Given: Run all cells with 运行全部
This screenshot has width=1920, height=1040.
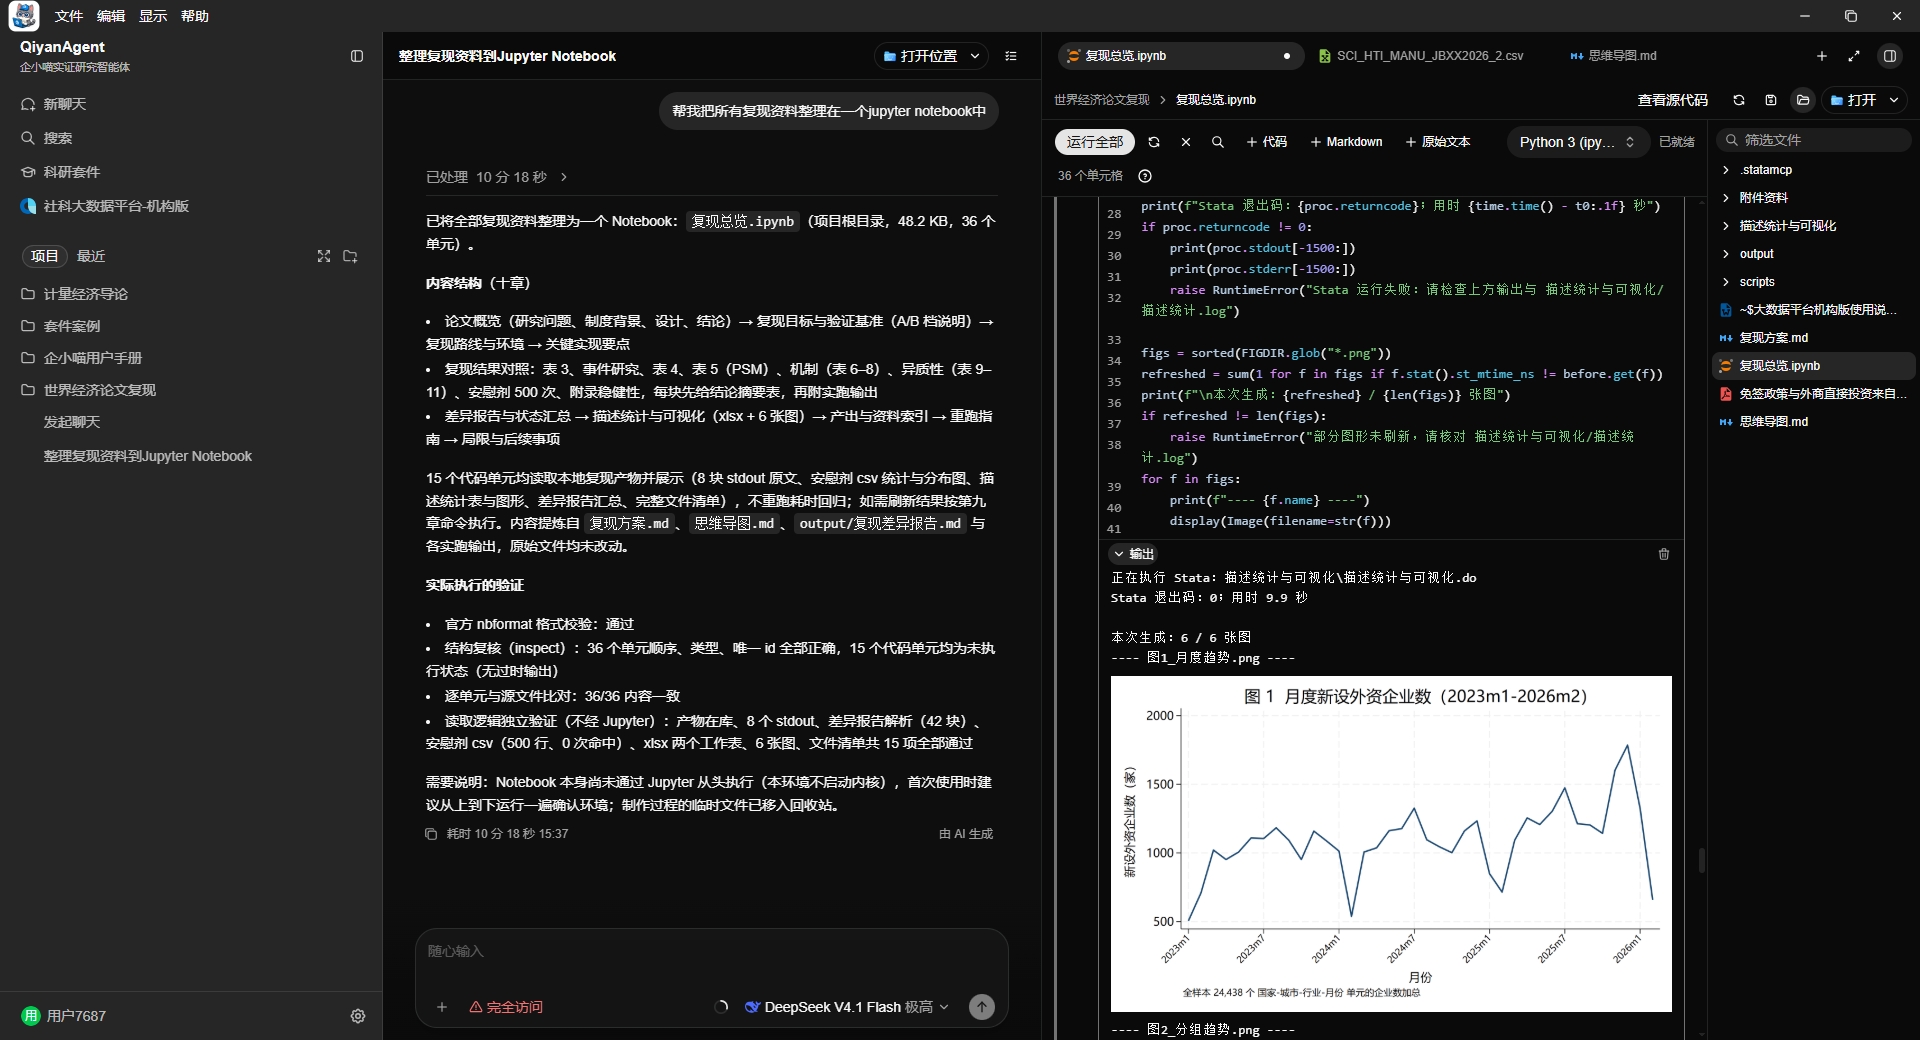Looking at the screenshot, I should (1095, 142).
